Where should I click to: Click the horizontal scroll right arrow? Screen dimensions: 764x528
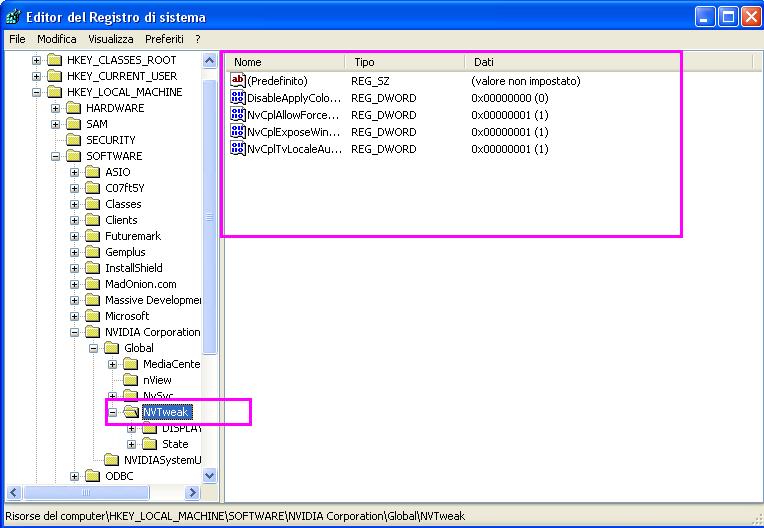[x=192, y=492]
